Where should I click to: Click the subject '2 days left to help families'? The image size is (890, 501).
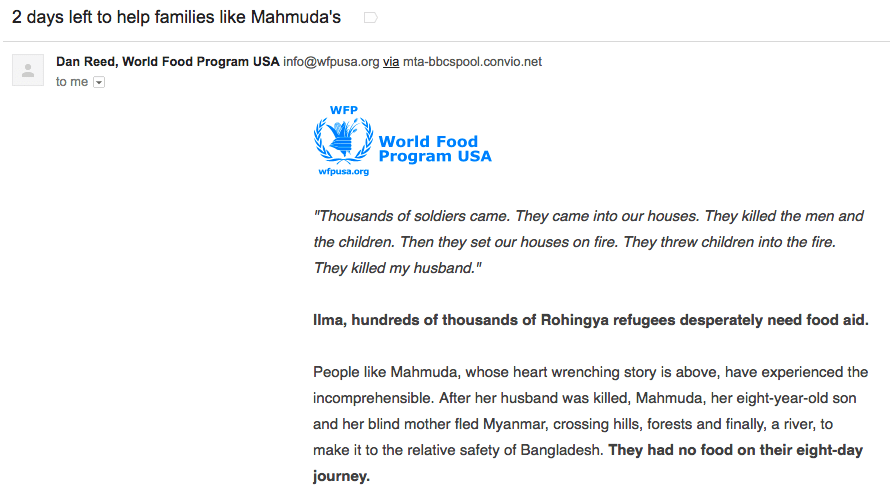(x=176, y=18)
